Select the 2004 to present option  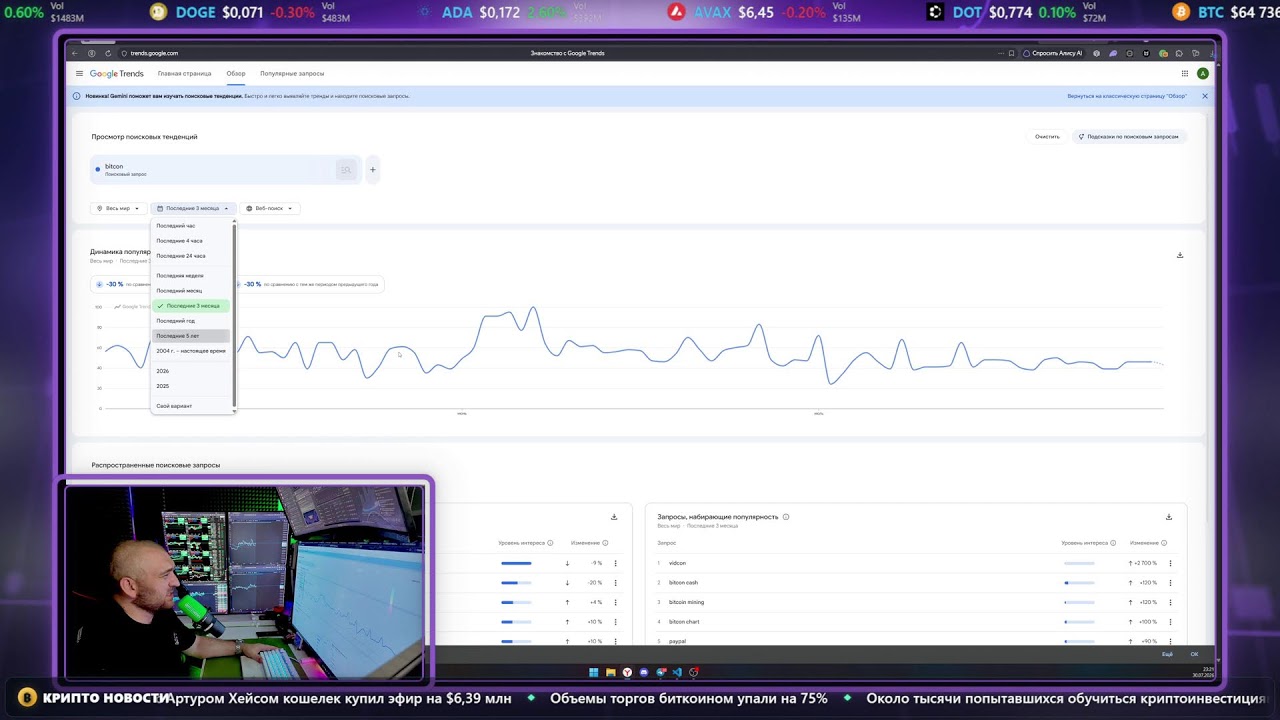point(191,351)
